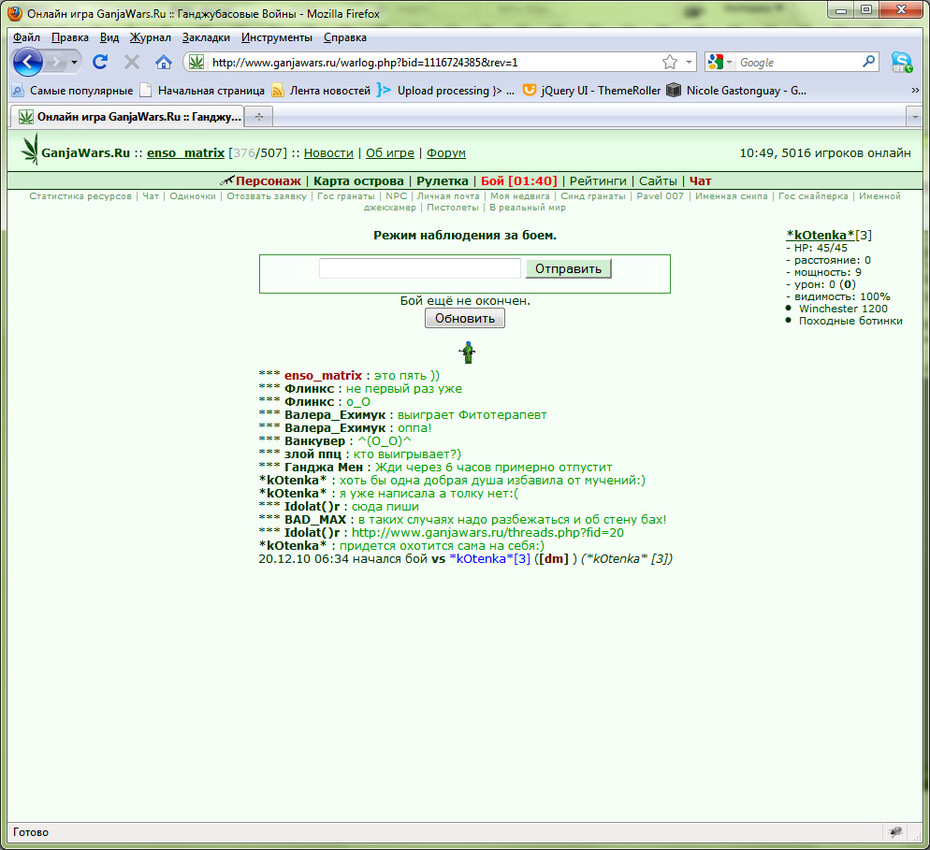Image resolution: width=930 pixels, height=850 pixels.
Task: Open the Google search engine selector
Action: tap(719, 62)
